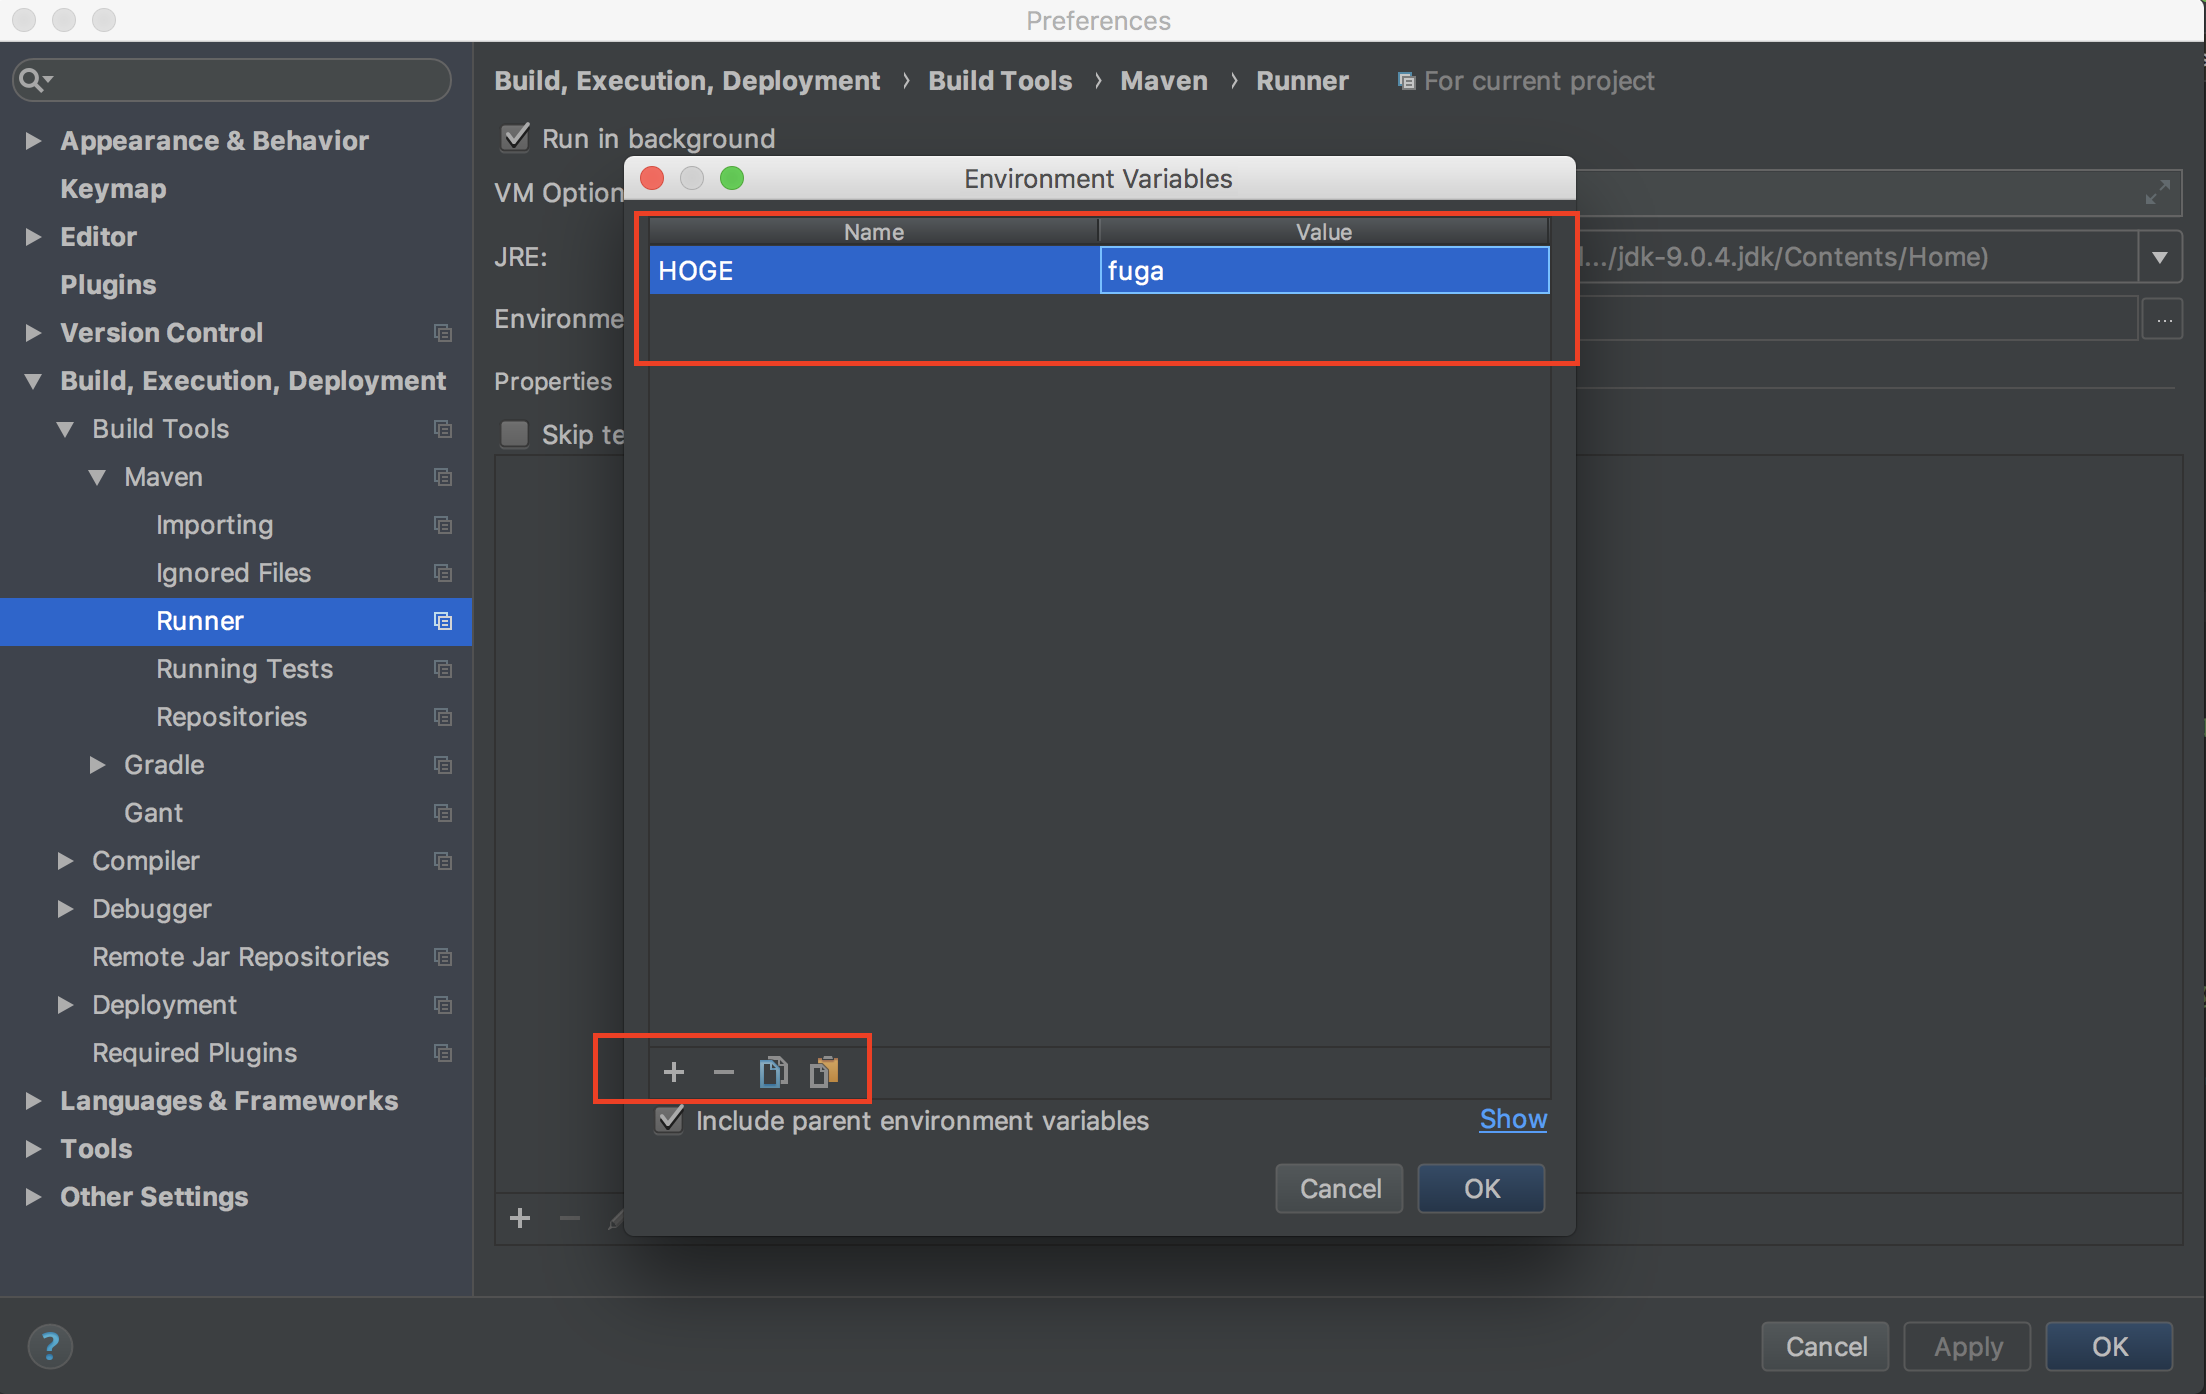This screenshot has width=2206, height=1394.
Task: Click the search magnifier icon in settings
Action: tap(34, 80)
